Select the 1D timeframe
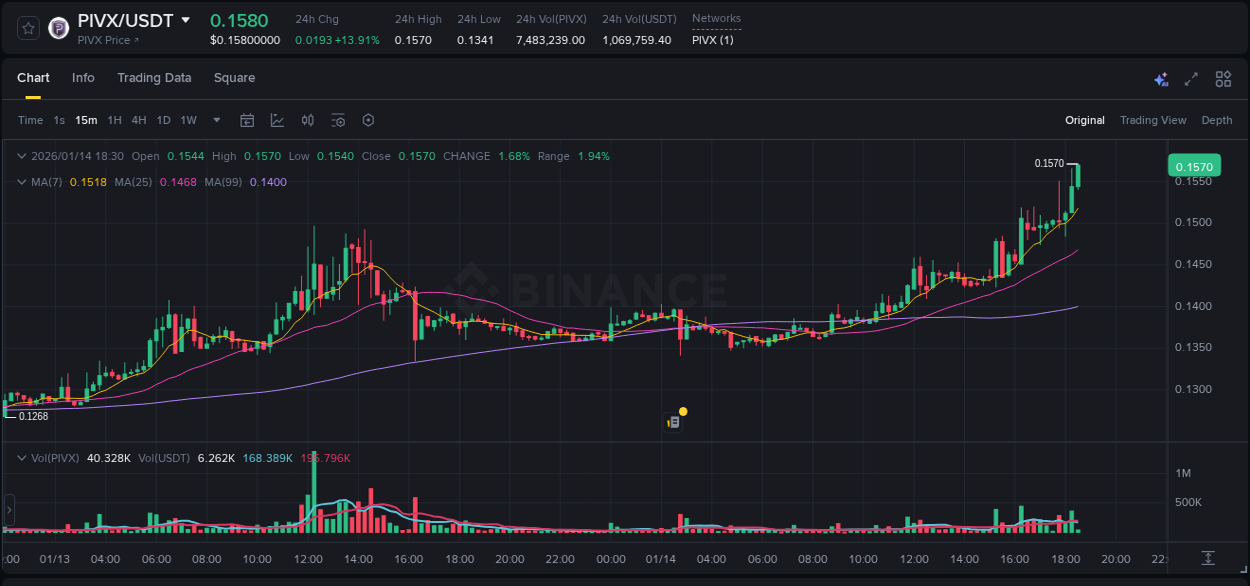 pyautogui.click(x=163, y=120)
